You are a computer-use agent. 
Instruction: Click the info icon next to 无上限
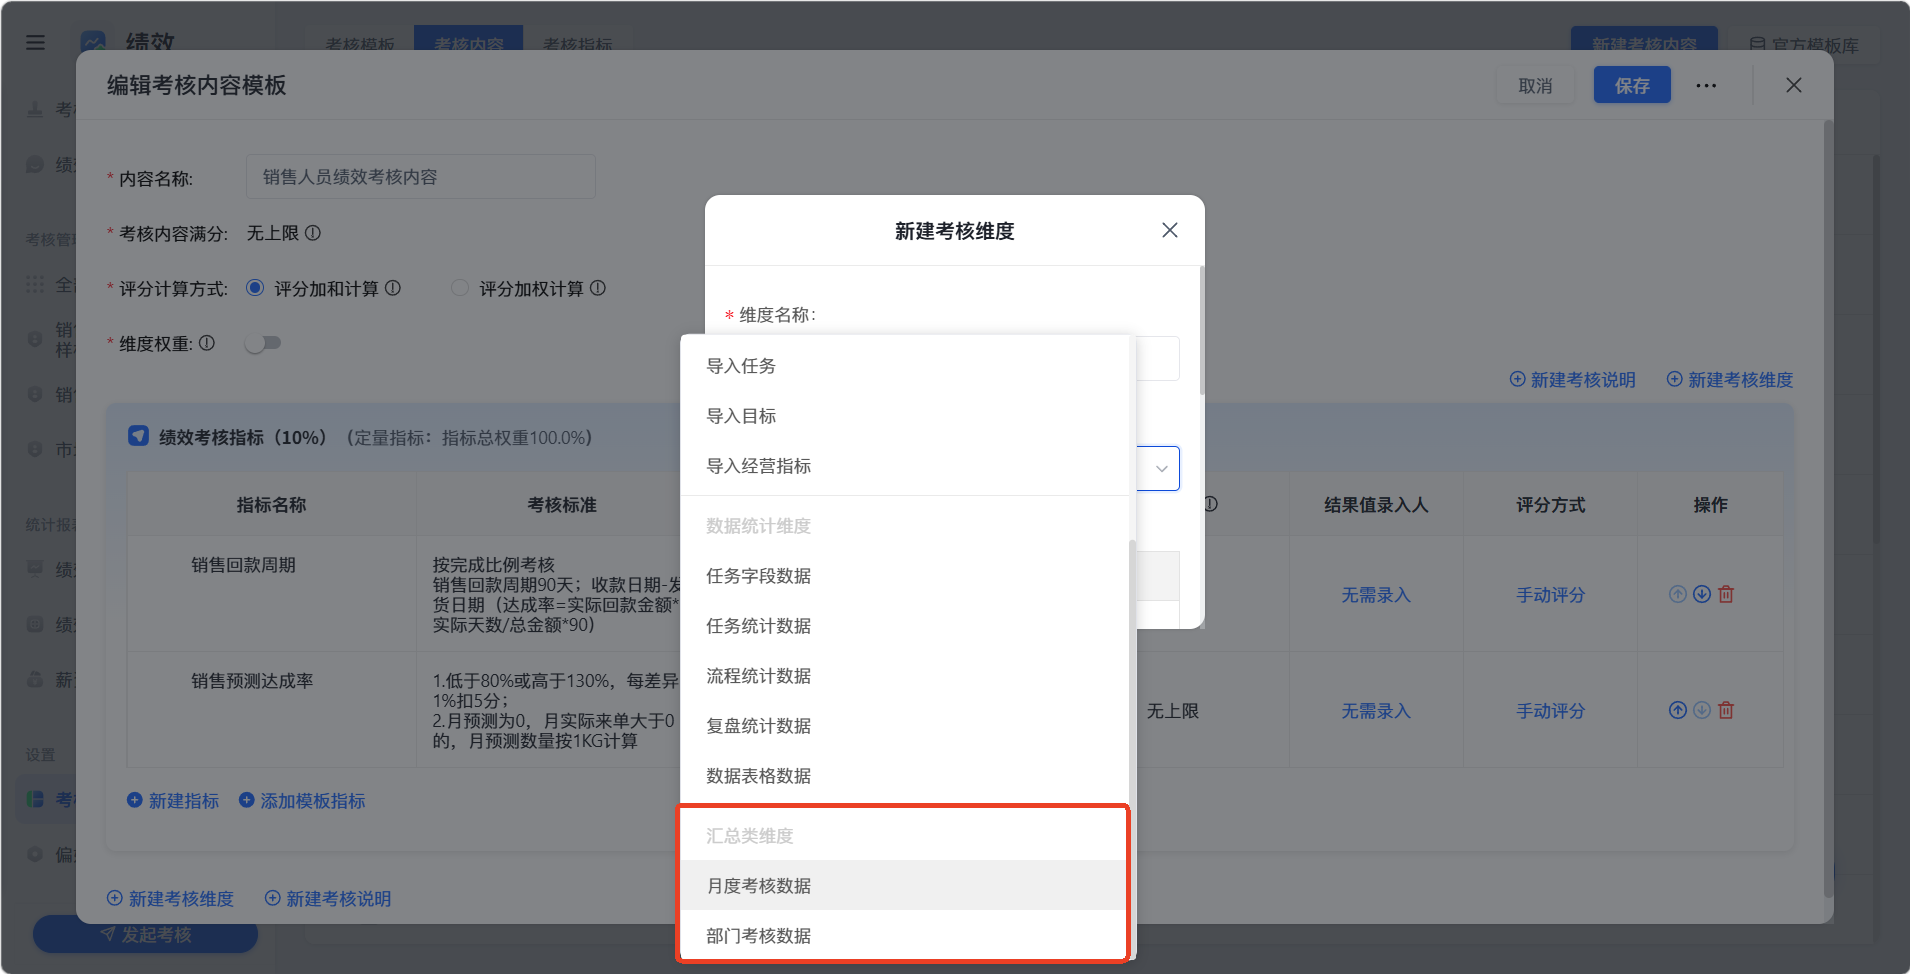313,232
